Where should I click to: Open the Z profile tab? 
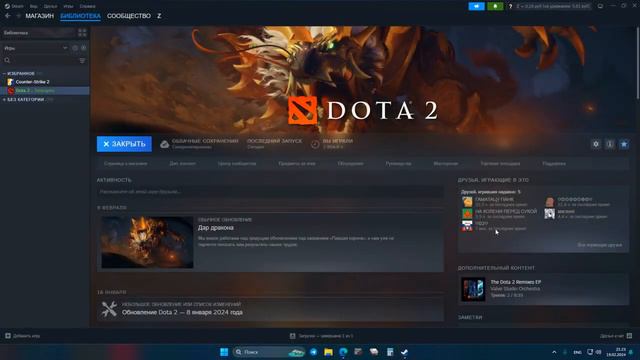(x=159, y=16)
